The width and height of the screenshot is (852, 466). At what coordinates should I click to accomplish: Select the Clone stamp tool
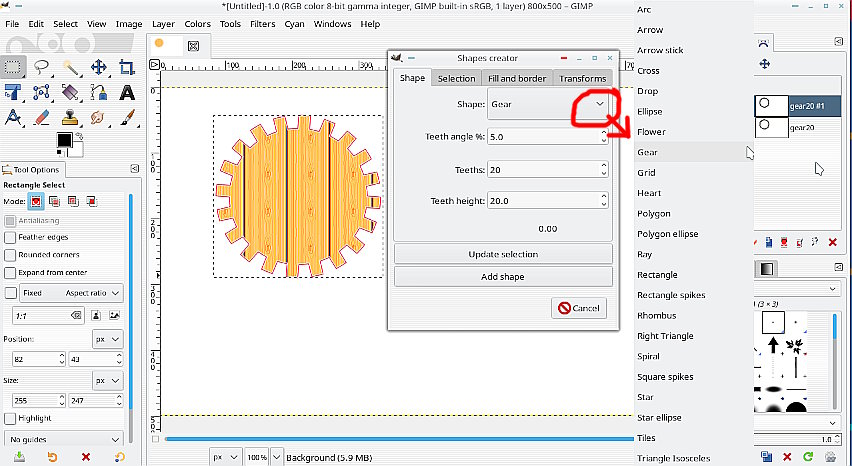pyautogui.click(x=70, y=117)
